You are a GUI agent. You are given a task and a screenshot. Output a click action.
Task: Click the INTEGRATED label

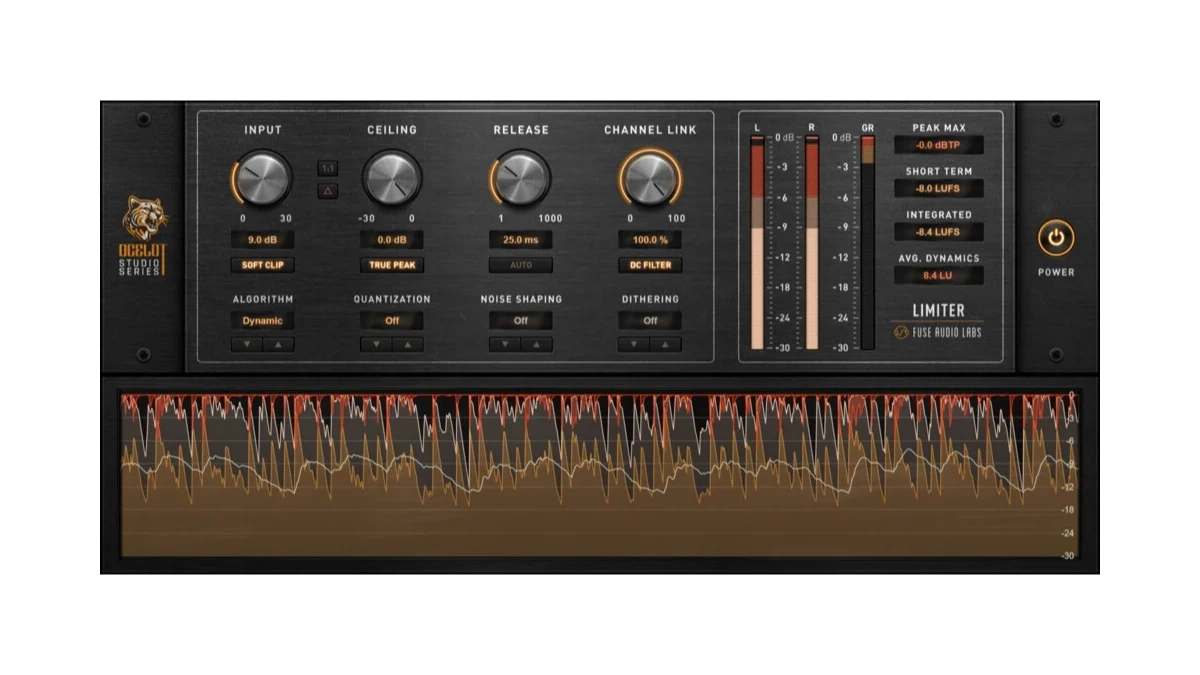(x=939, y=215)
